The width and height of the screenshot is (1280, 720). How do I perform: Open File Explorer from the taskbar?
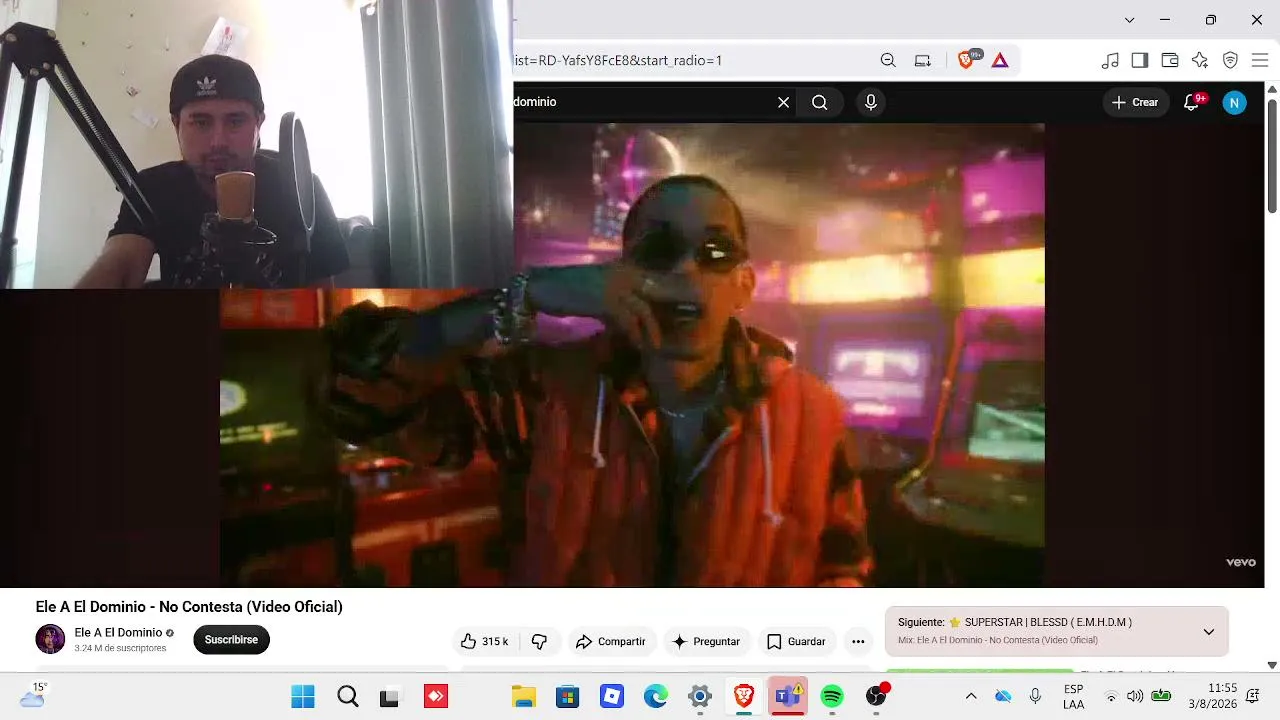523,696
